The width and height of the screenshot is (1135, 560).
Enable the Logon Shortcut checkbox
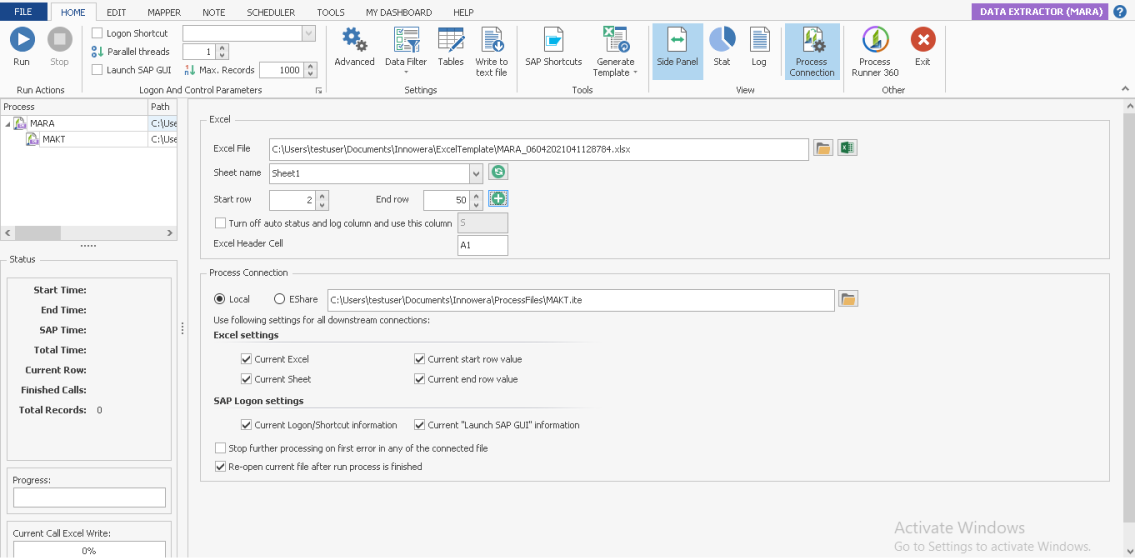[x=98, y=33]
